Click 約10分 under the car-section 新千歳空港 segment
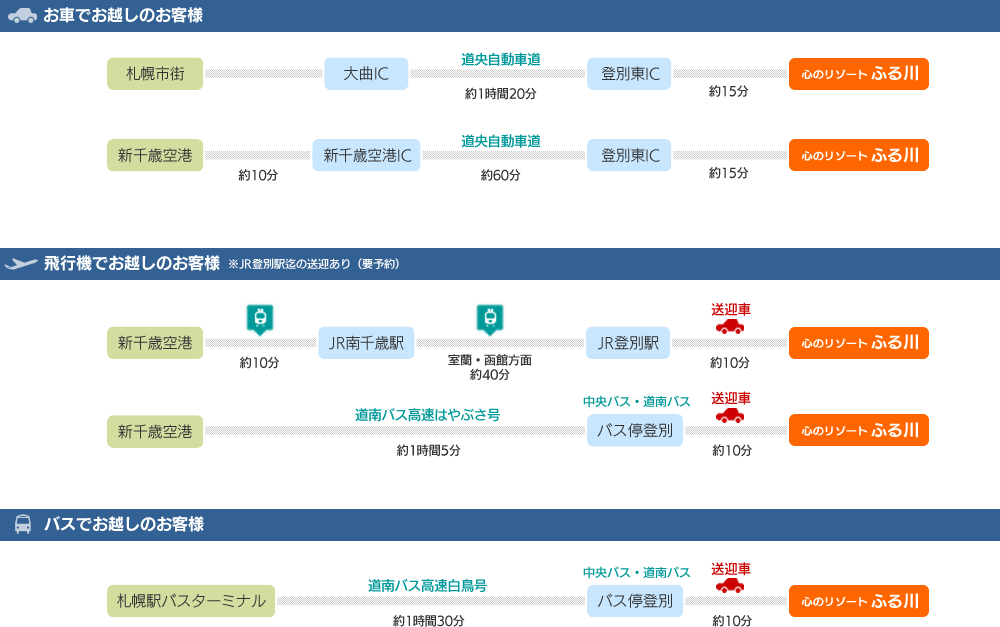 coord(258,175)
